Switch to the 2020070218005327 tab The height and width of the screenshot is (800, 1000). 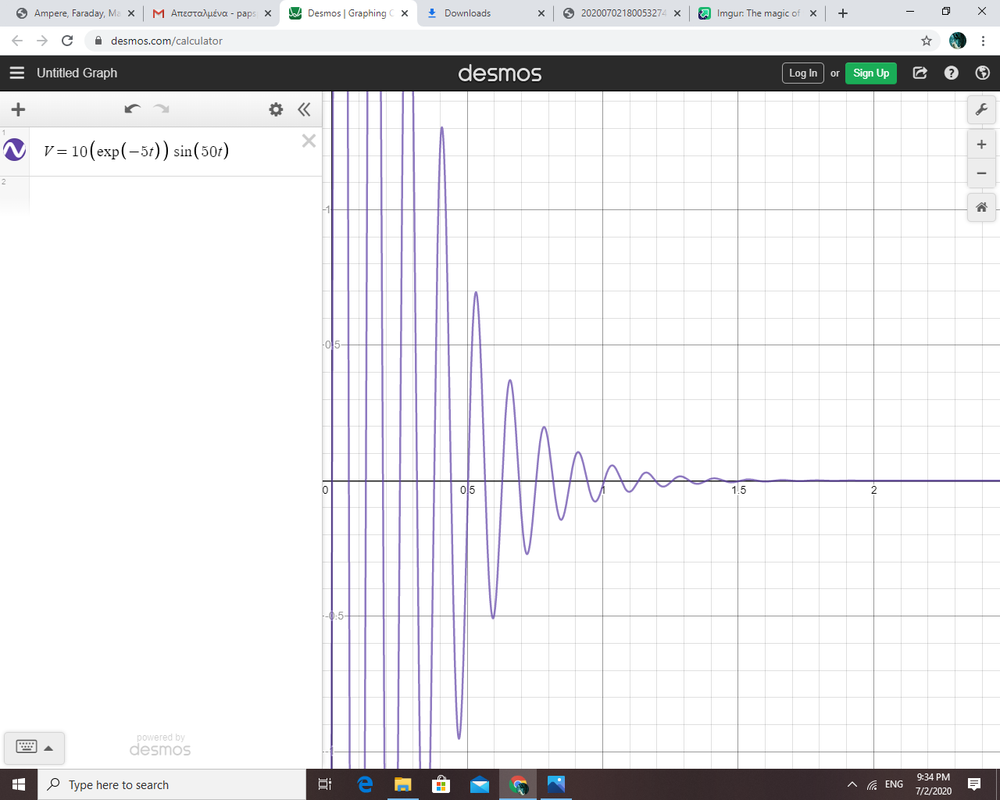coord(622,13)
